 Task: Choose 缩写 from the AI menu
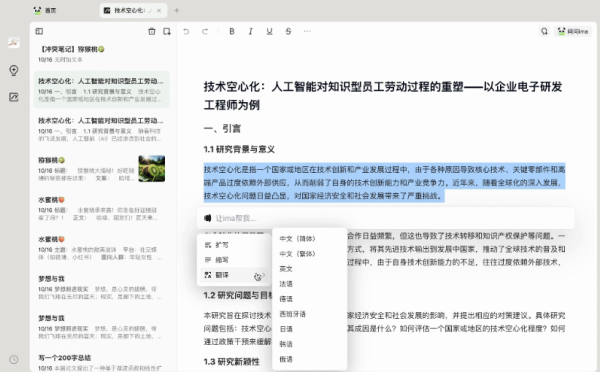coord(234,260)
